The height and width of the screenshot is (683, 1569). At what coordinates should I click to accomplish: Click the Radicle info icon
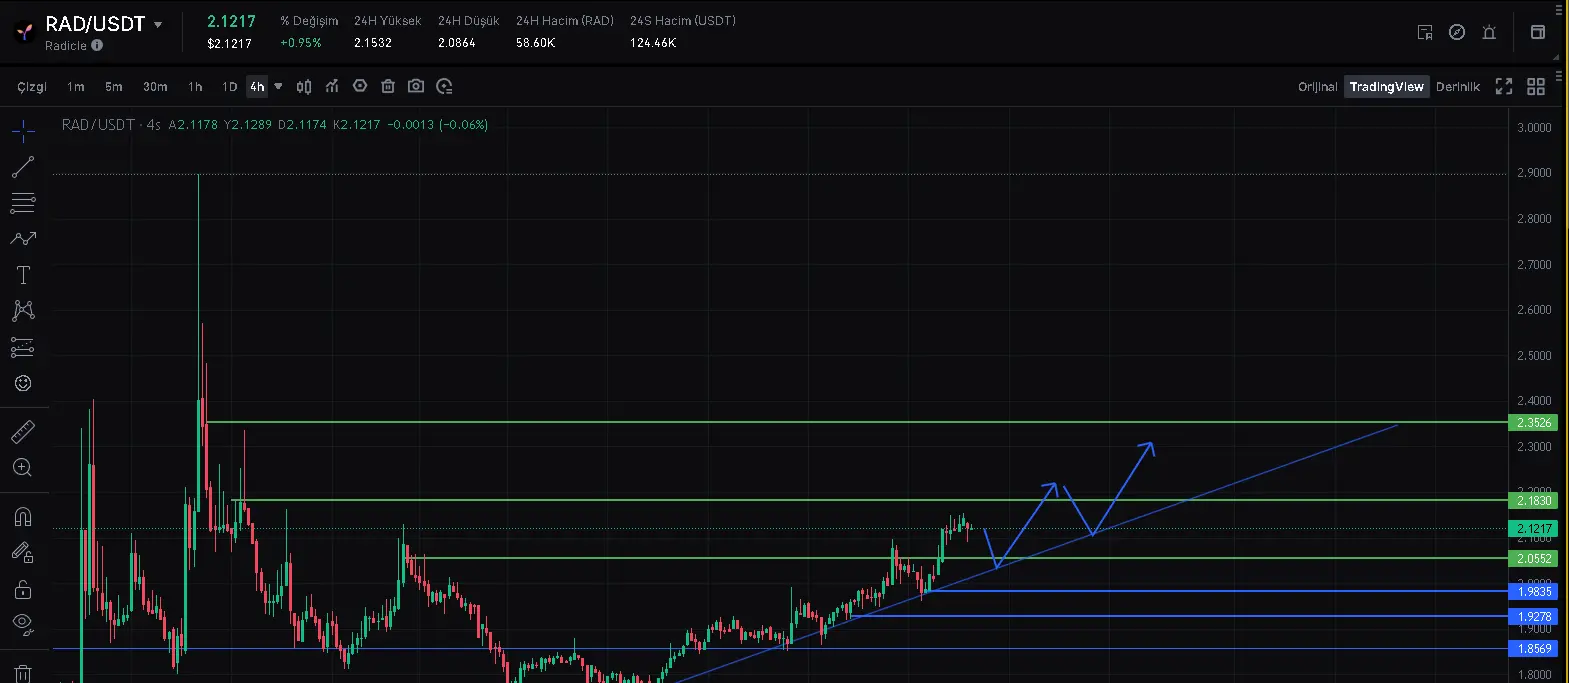click(98, 45)
